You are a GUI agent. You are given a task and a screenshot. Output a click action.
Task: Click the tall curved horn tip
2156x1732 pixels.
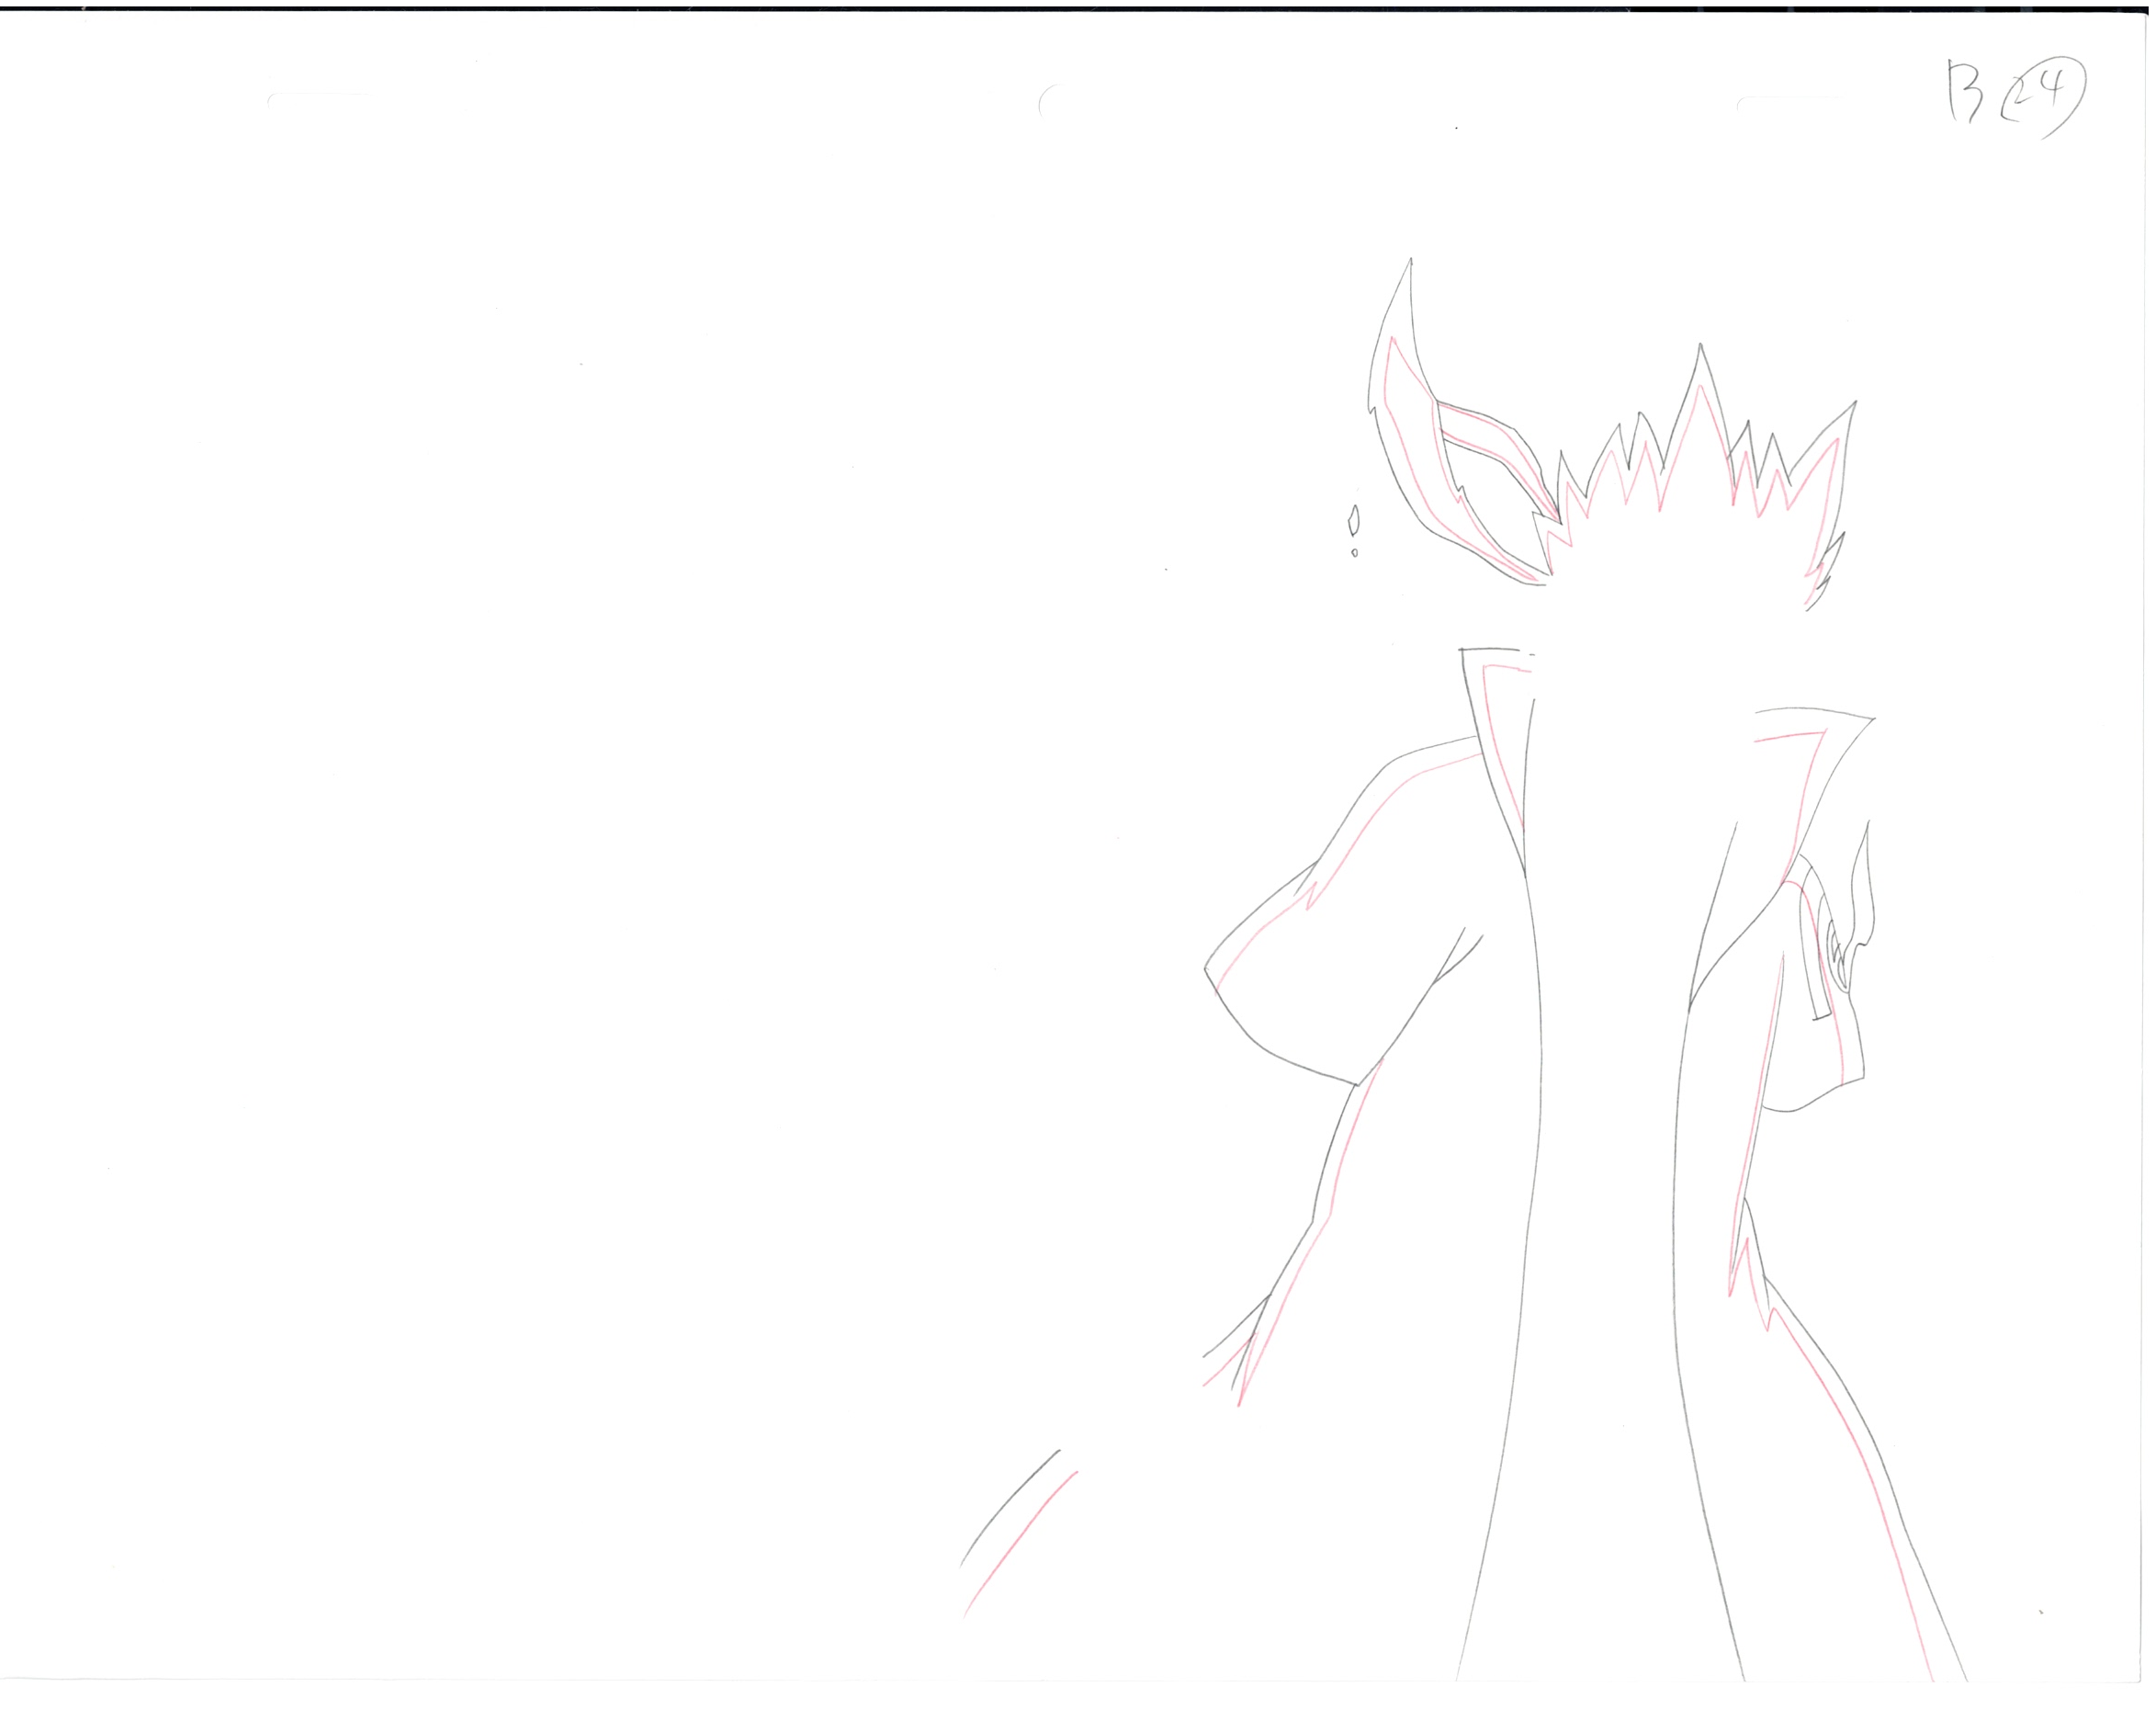point(1408,270)
